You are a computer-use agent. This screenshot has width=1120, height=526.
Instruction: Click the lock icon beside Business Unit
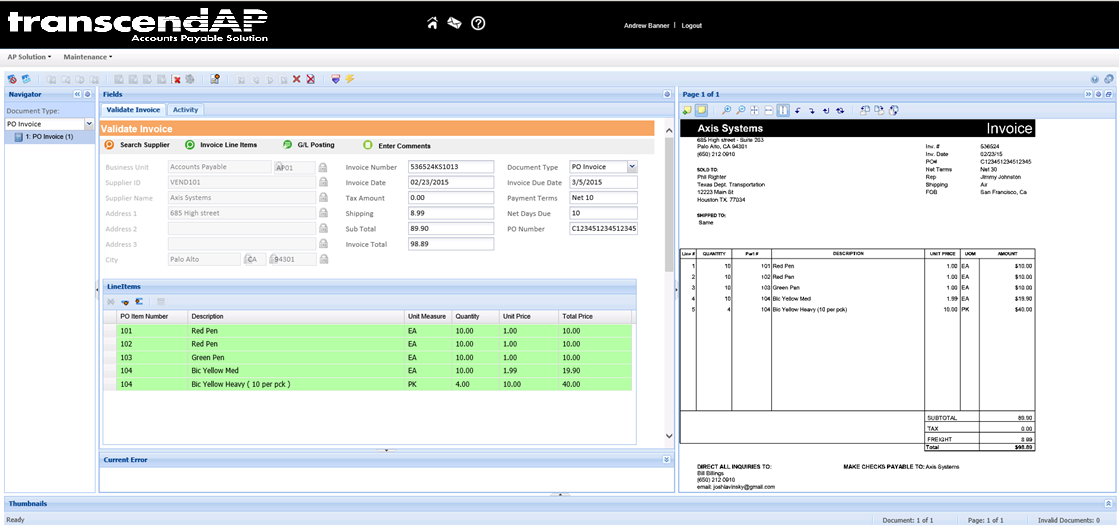323,167
